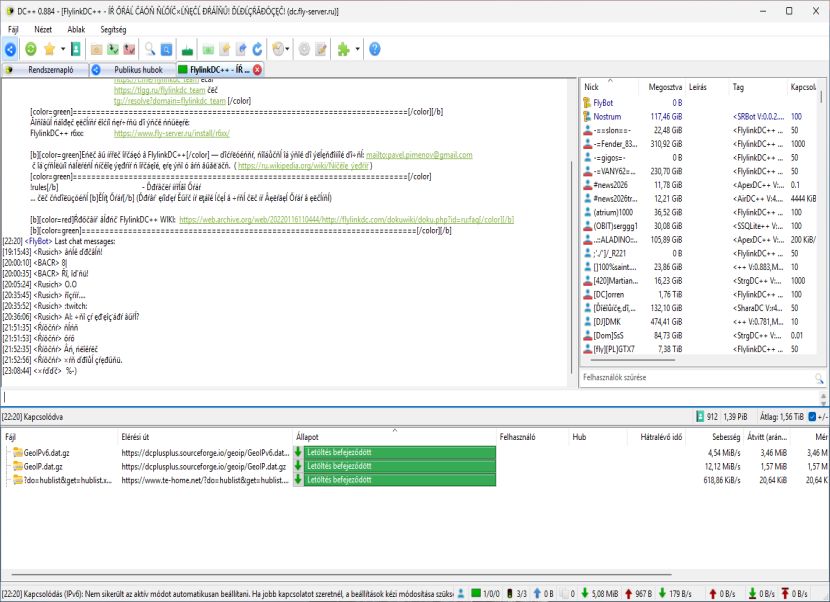Open the Segítség menu

click(x=113, y=30)
